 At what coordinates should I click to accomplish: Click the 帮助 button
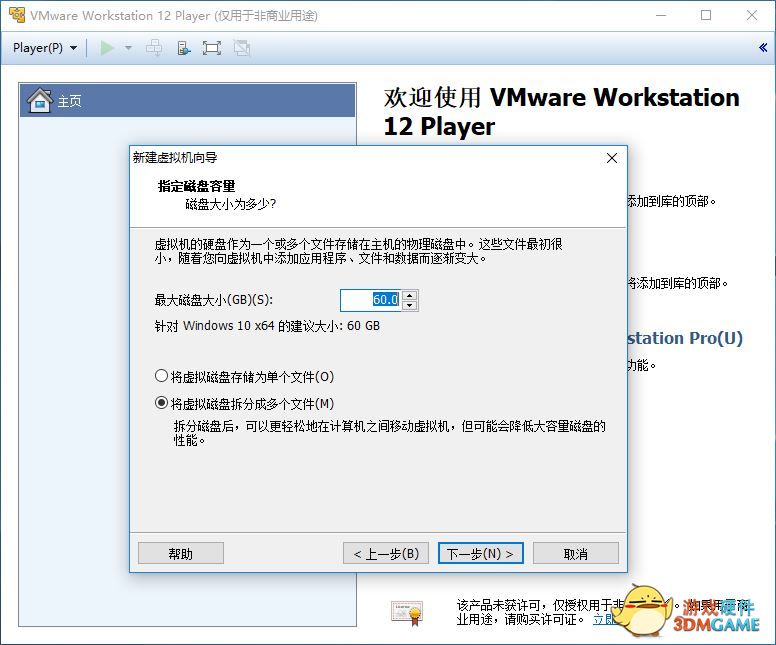(x=181, y=553)
